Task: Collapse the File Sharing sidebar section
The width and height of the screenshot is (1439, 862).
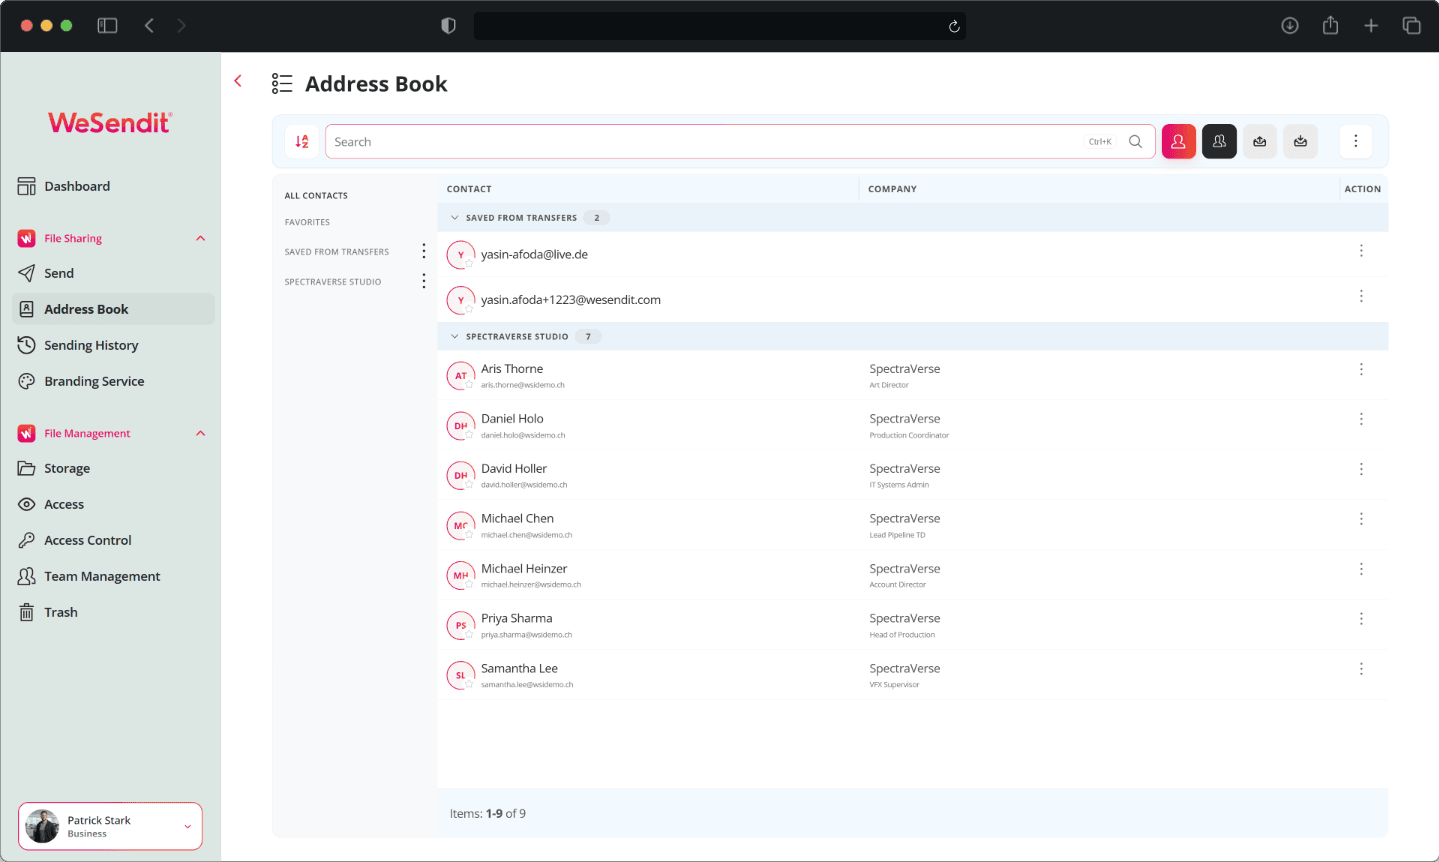Action: [200, 239]
